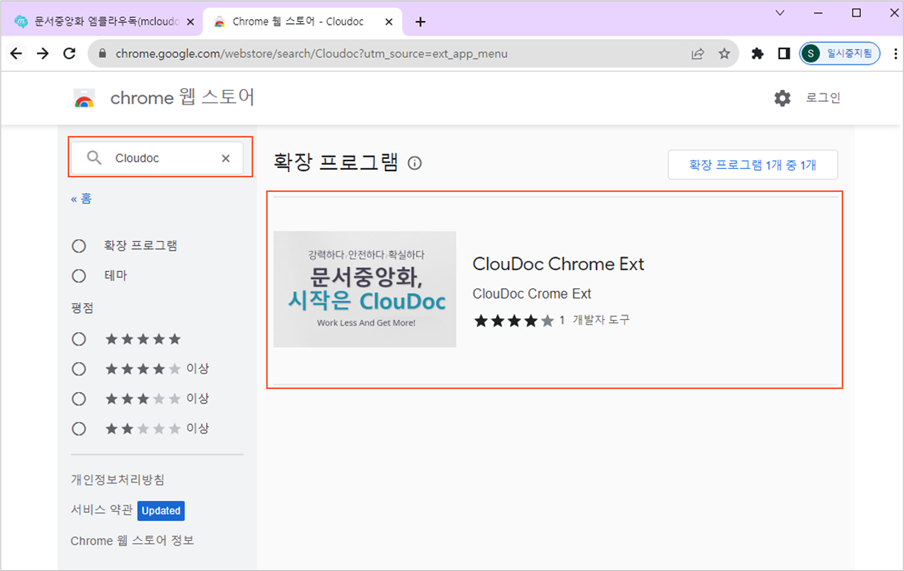Open 개인정보처리방침 link
This screenshot has width=904, height=571.
click(118, 480)
